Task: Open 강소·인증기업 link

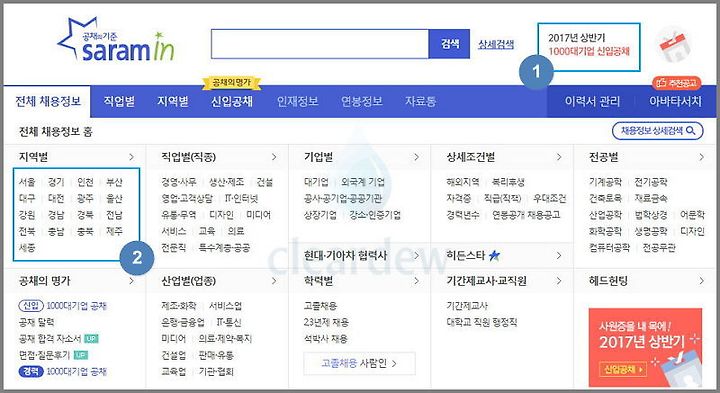Action: [x=375, y=215]
